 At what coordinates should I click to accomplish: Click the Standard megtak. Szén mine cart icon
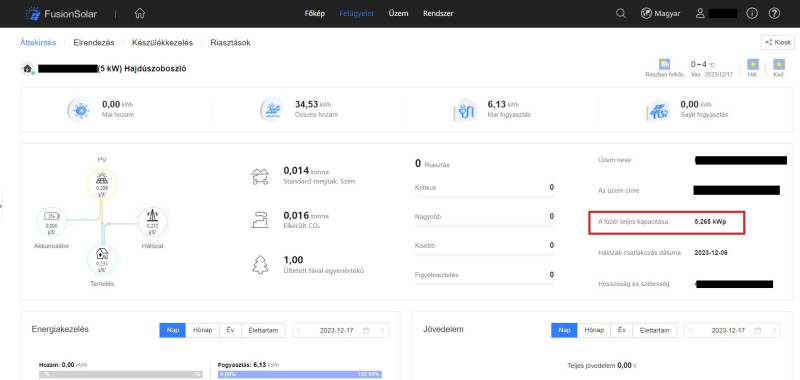click(x=260, y=176)
